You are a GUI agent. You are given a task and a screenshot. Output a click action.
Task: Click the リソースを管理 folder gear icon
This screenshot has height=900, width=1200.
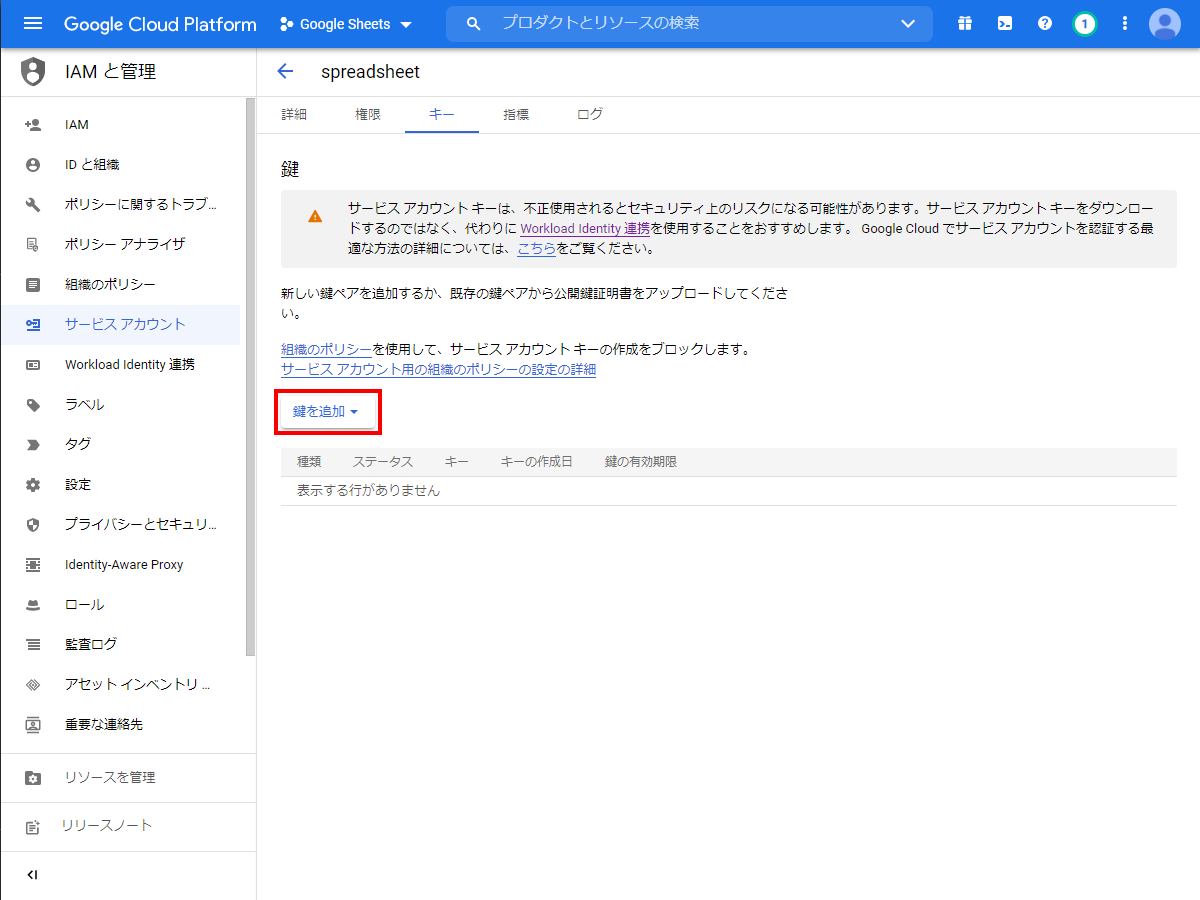click(33, 778)
